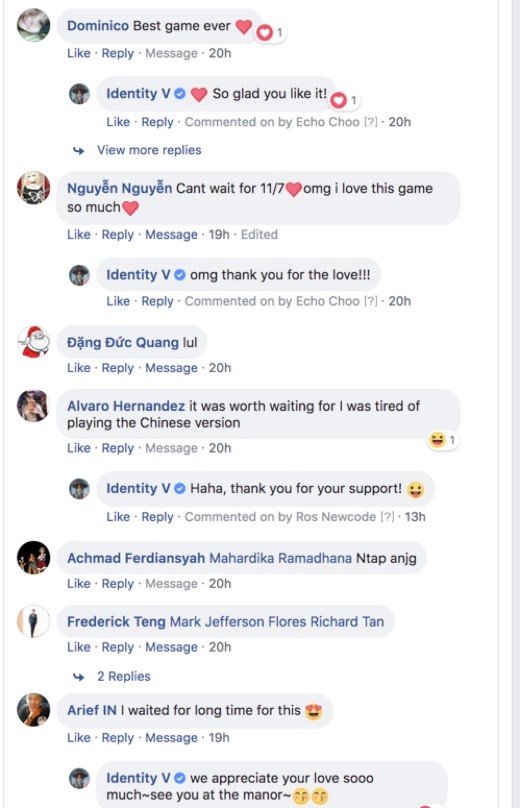
Task: Open Nguyễn Nguyễn's profile avatar
Action: 33,188
